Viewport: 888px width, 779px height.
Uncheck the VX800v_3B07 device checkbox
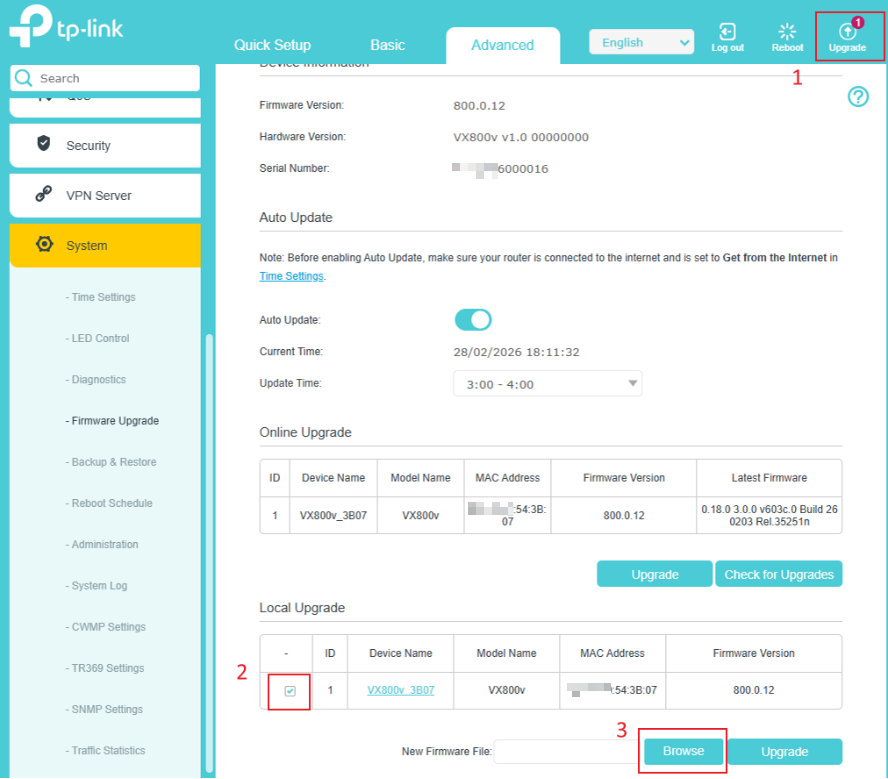(x=290, y=691)
